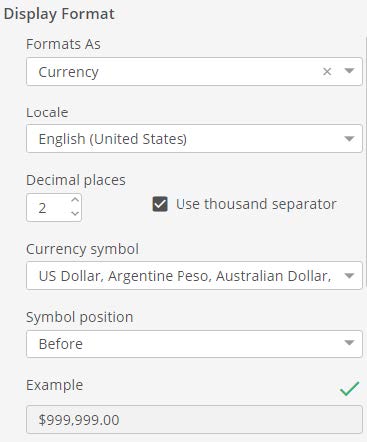
Task: Uncheck the Use thousand separator checkbox
Action: (x=160, y=204)
